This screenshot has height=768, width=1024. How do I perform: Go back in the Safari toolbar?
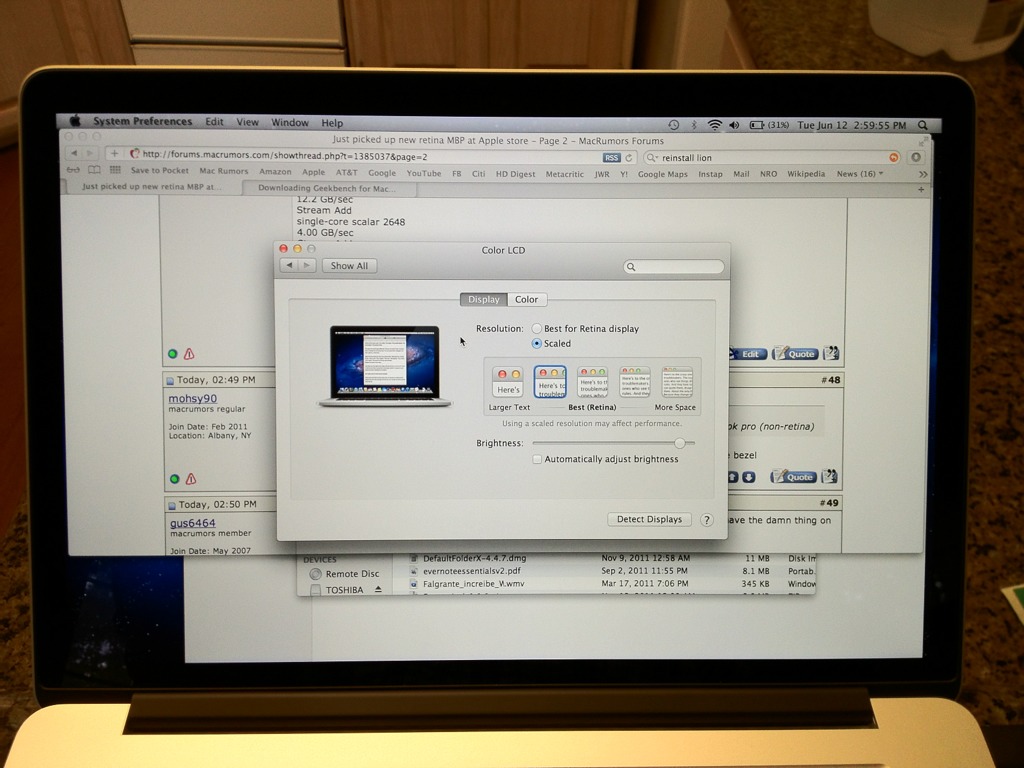[x=74, y=153]
